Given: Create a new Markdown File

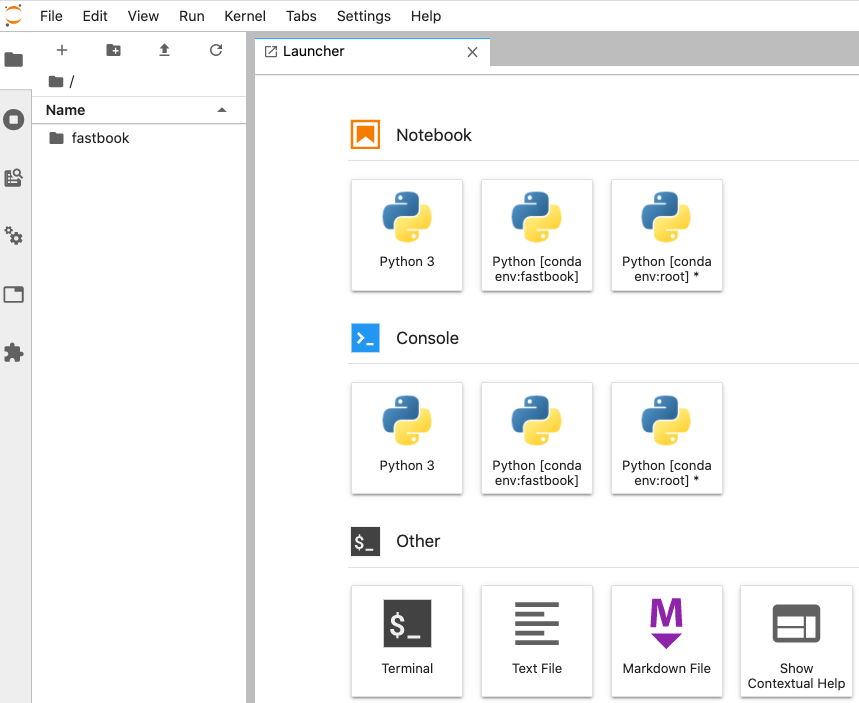Looking at the screenshot, I should click(667, 641).
